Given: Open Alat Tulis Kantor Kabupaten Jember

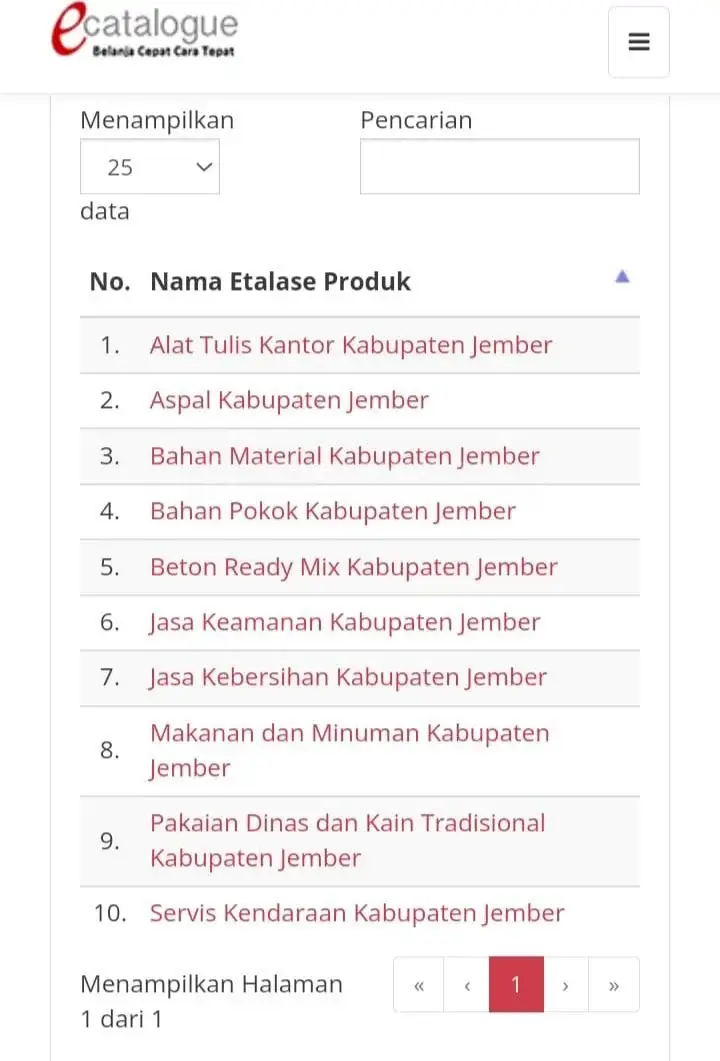Looking at the screenshot, I should (351, 345).
